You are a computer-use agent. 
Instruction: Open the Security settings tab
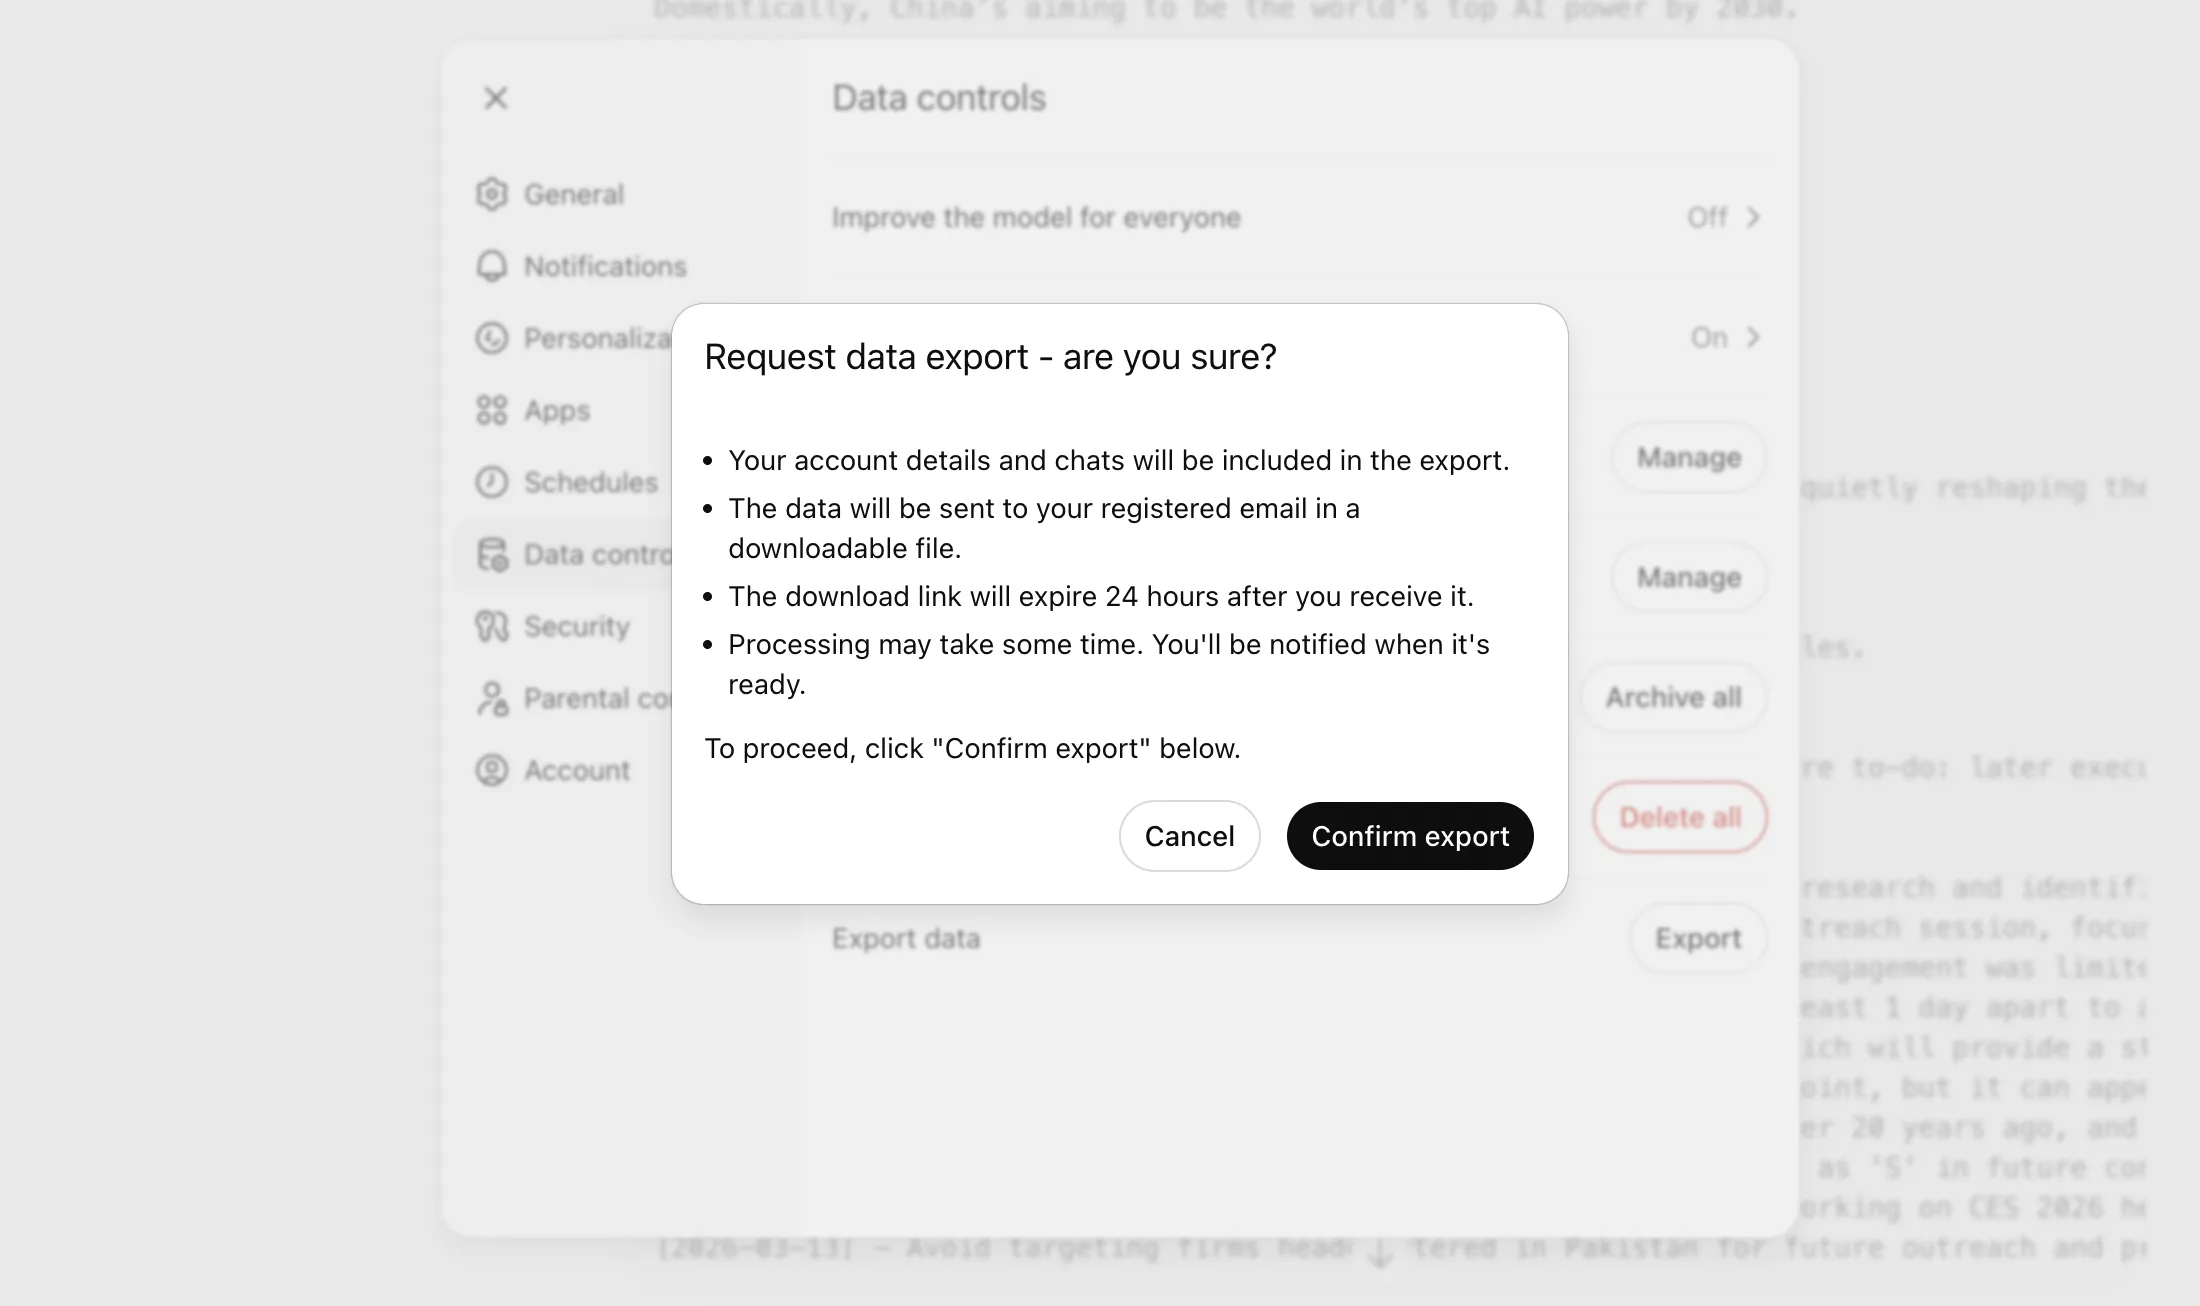(576, 626)
